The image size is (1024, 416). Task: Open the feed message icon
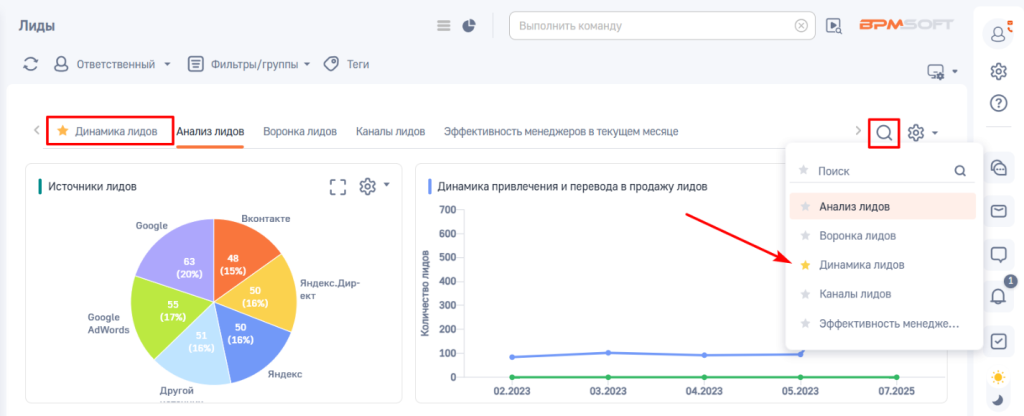[999, 254]
